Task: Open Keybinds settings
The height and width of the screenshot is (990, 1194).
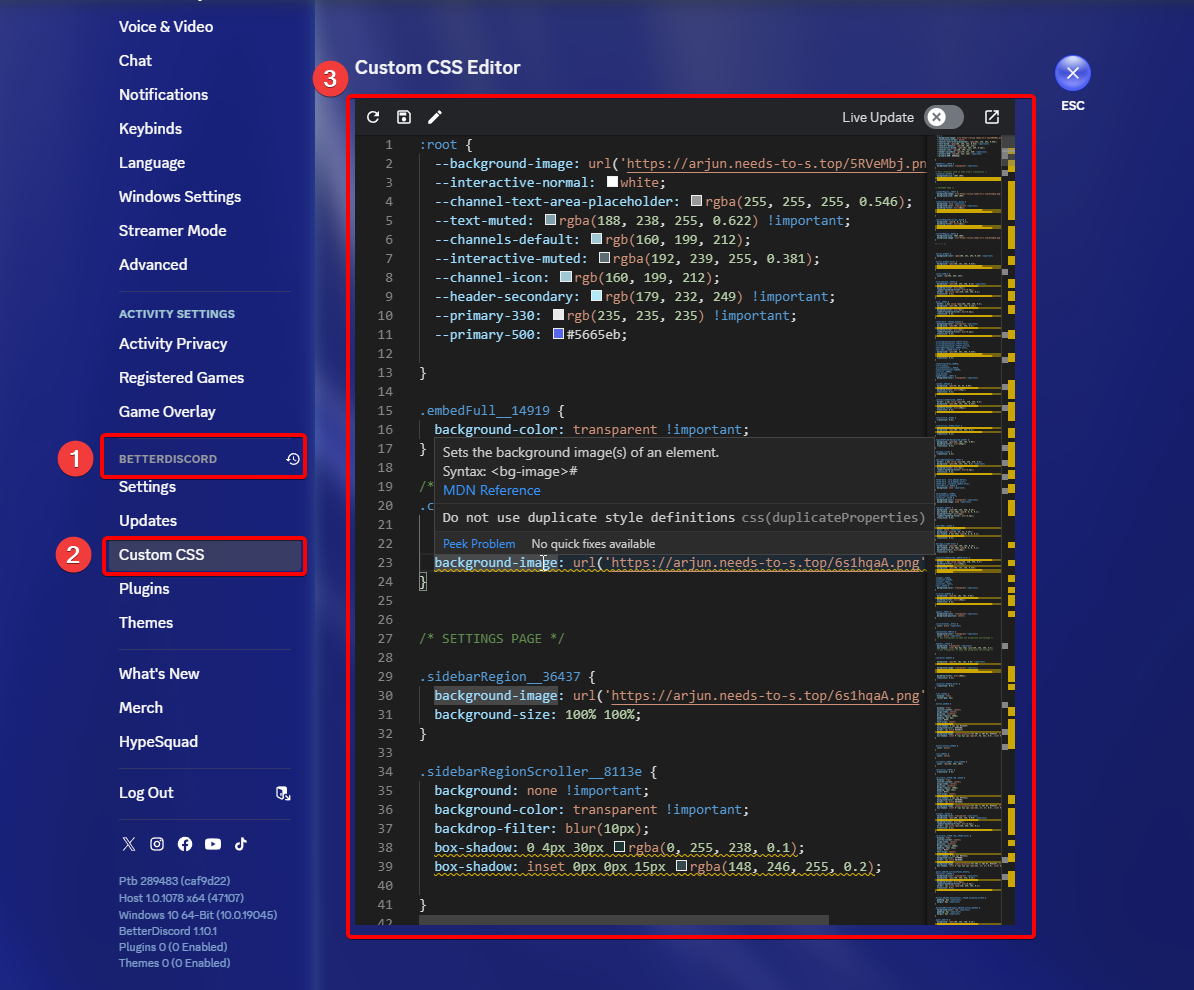Action: [x=150, y=129]
